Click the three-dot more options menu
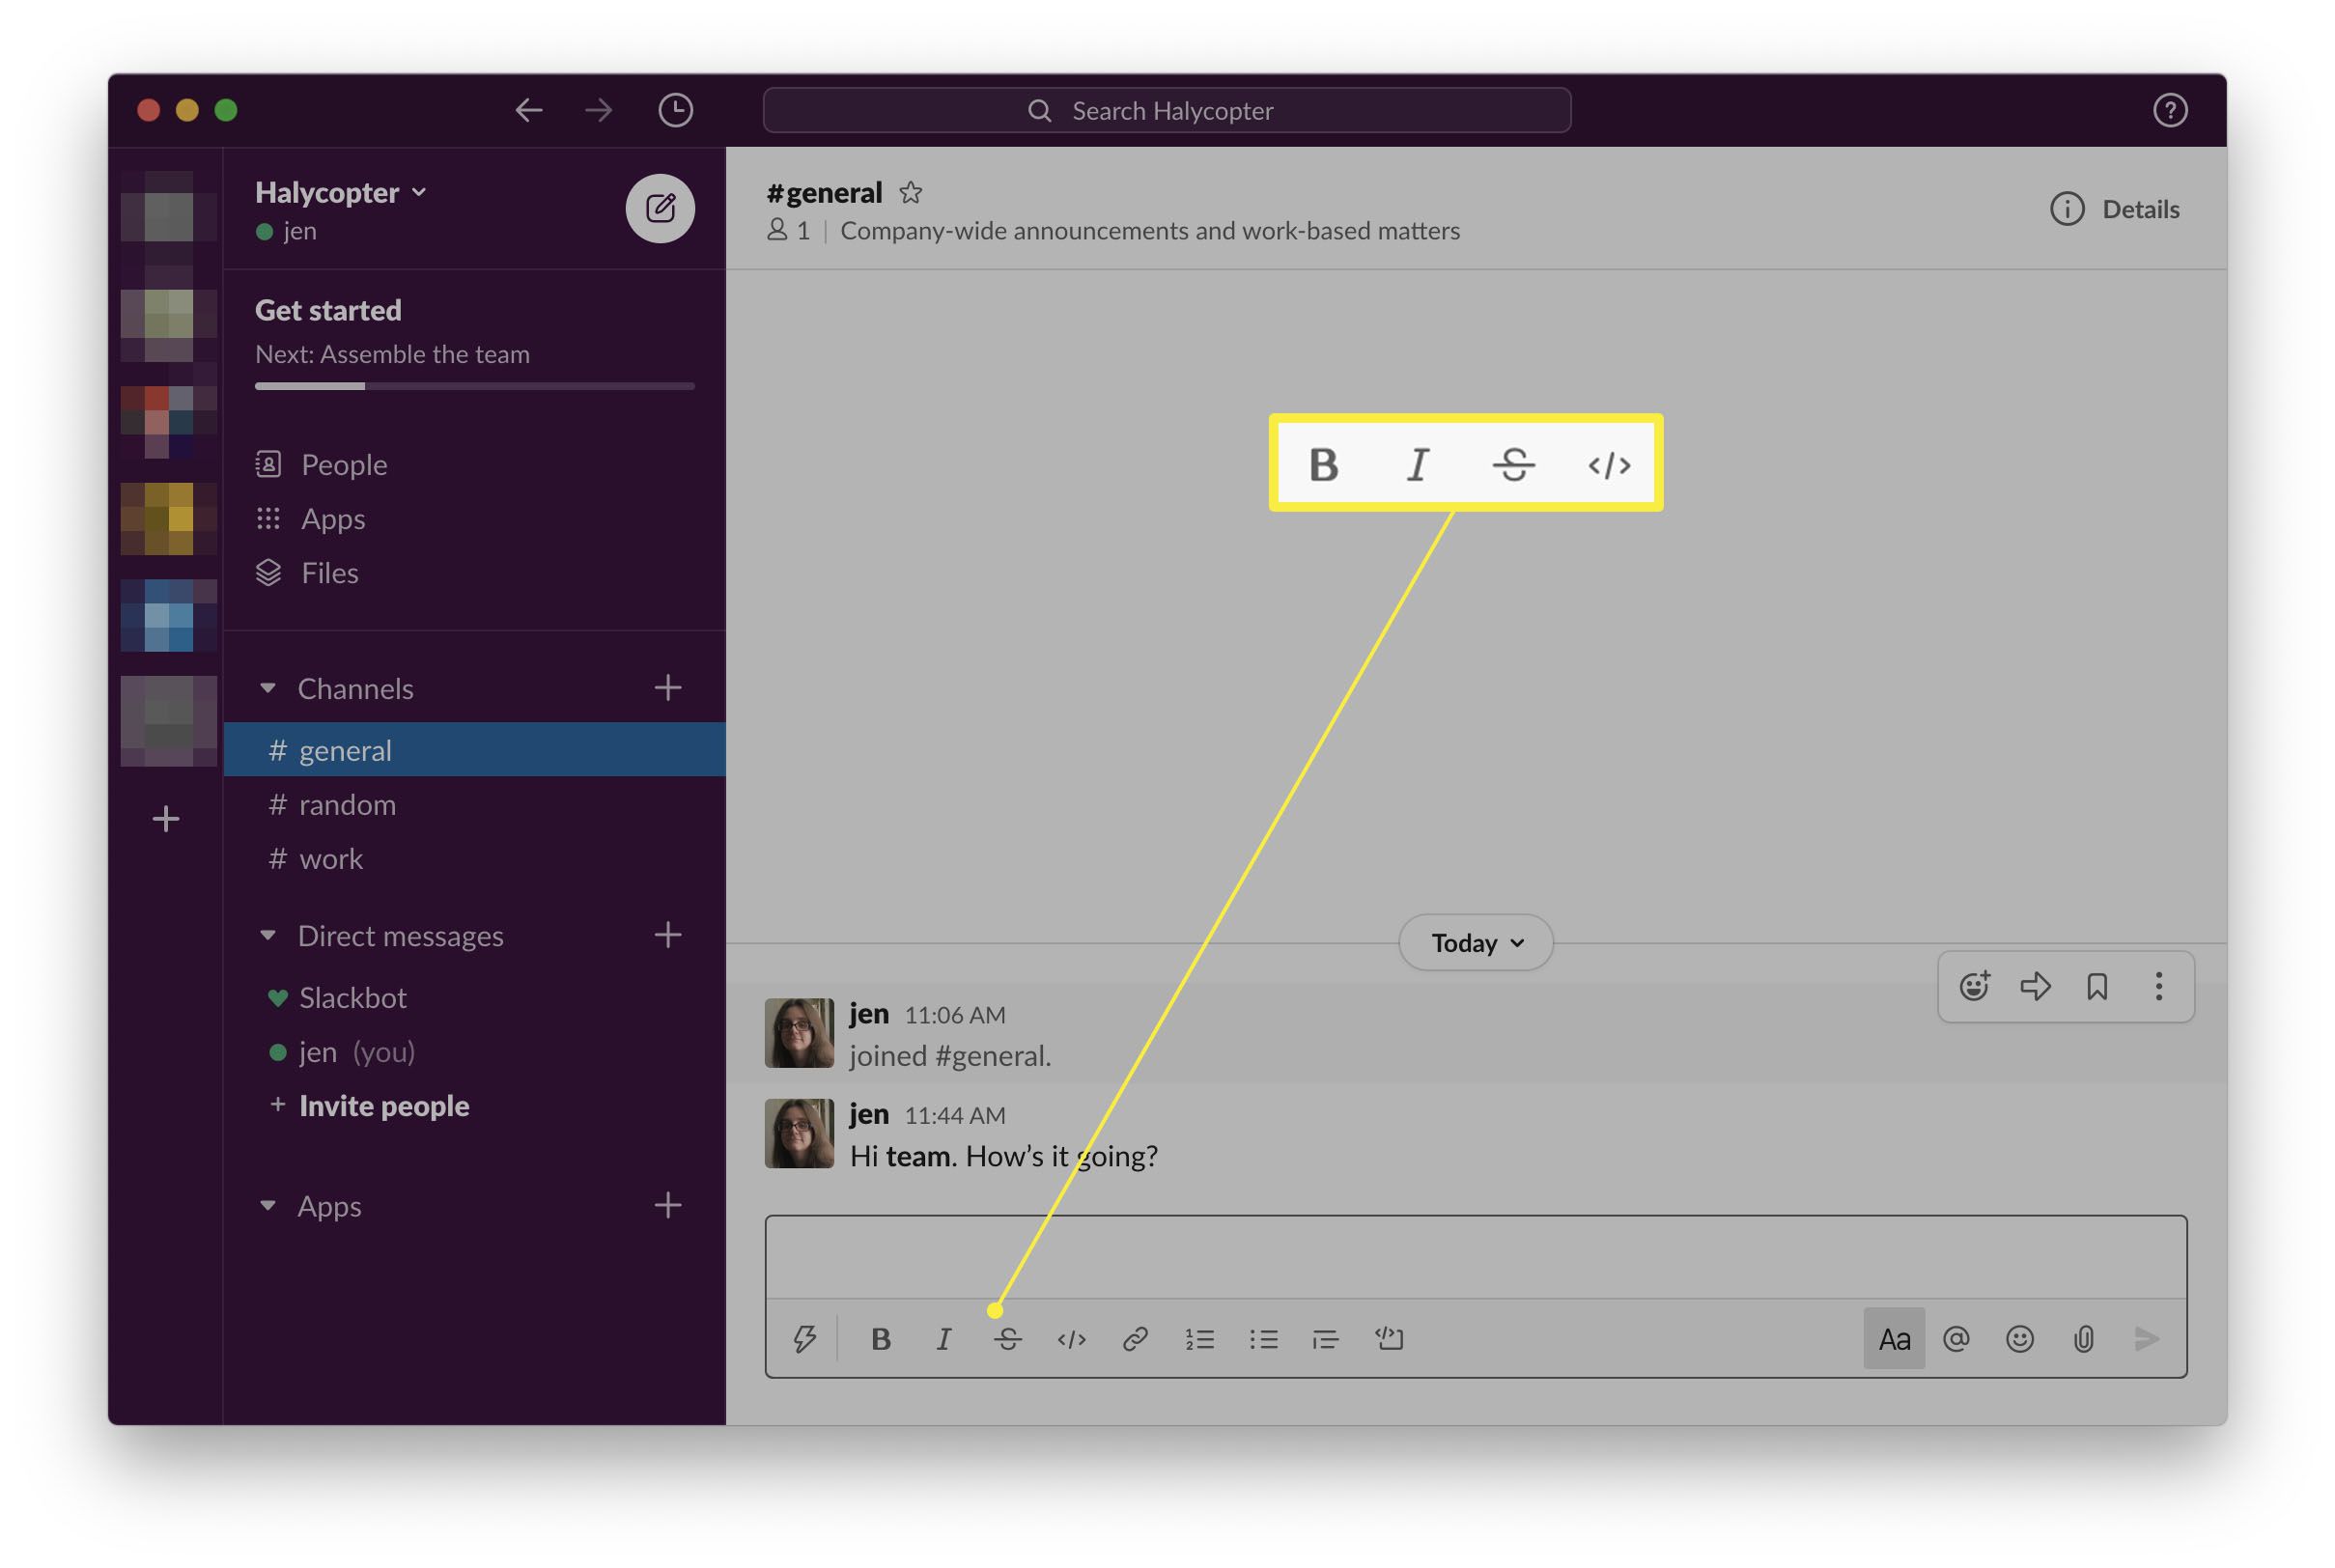 (x=2158, y=985)
